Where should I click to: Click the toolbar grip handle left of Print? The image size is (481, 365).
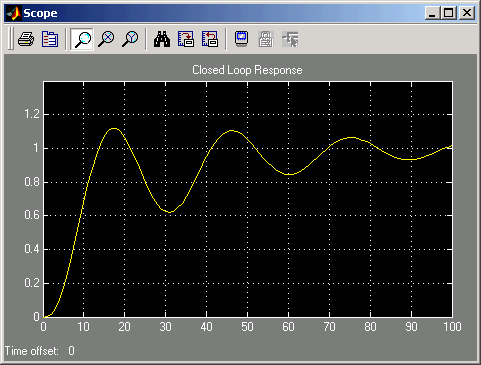(x=11, y=39)
